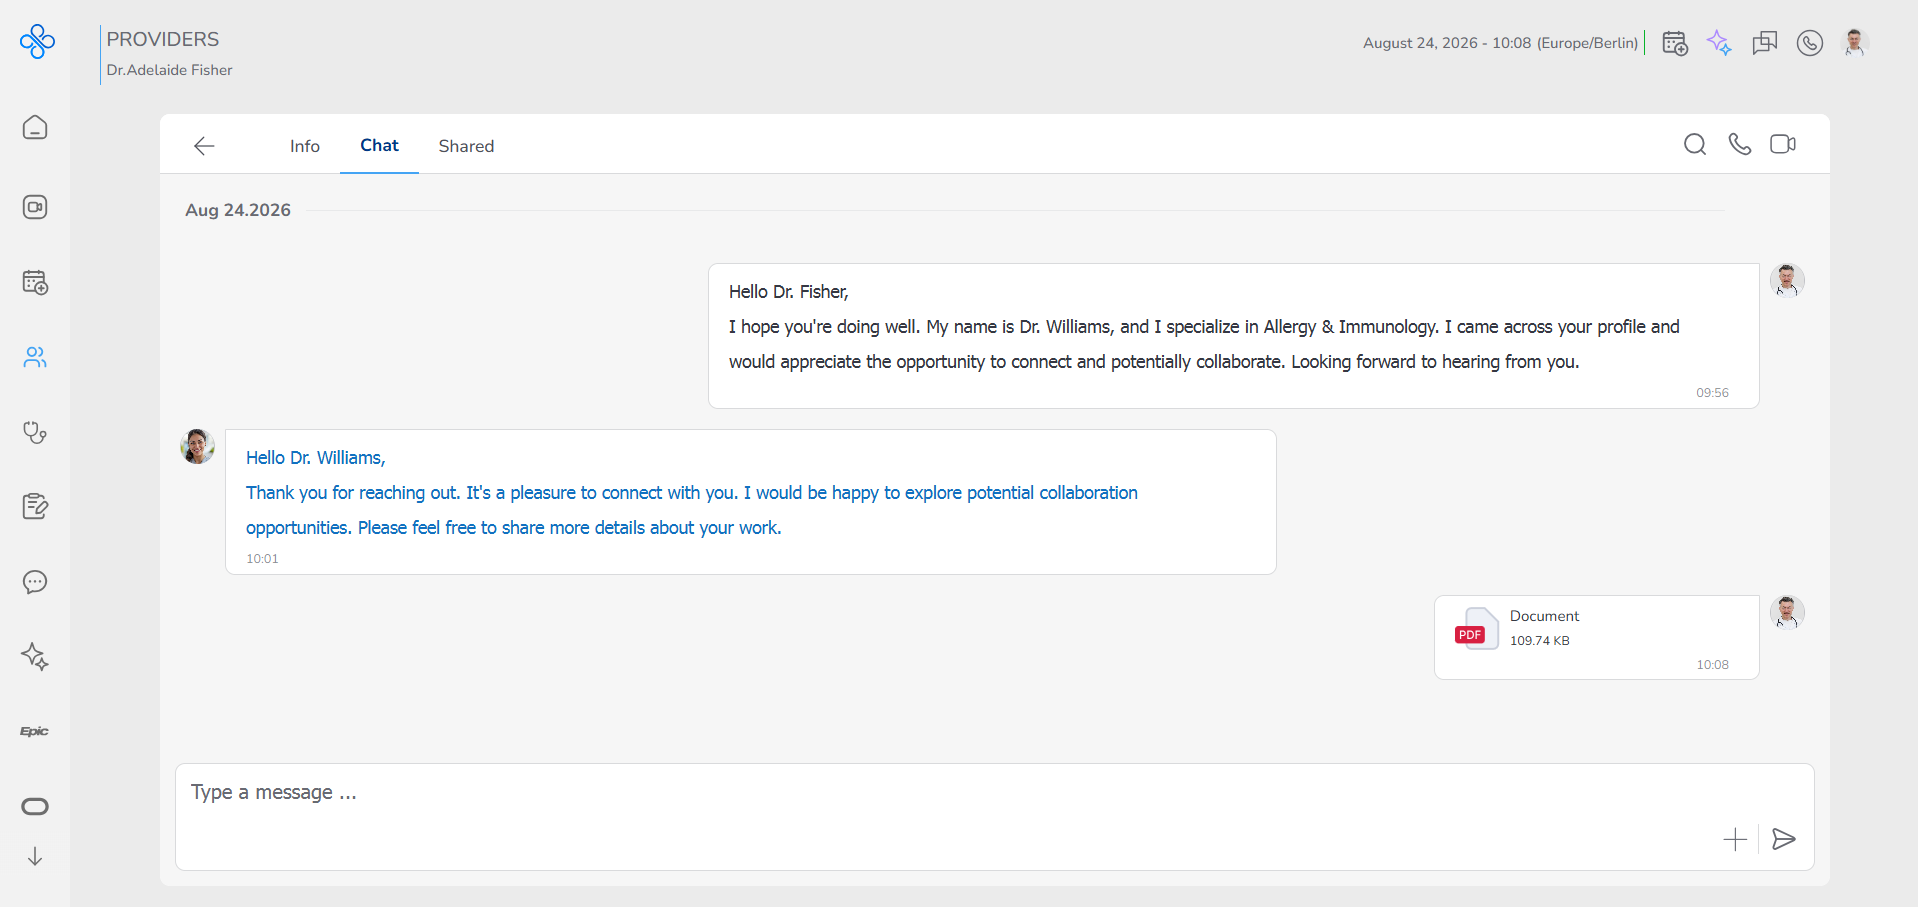Go back with the left arrow
This screenshot has height=907, width=1918.
(204, 146)
